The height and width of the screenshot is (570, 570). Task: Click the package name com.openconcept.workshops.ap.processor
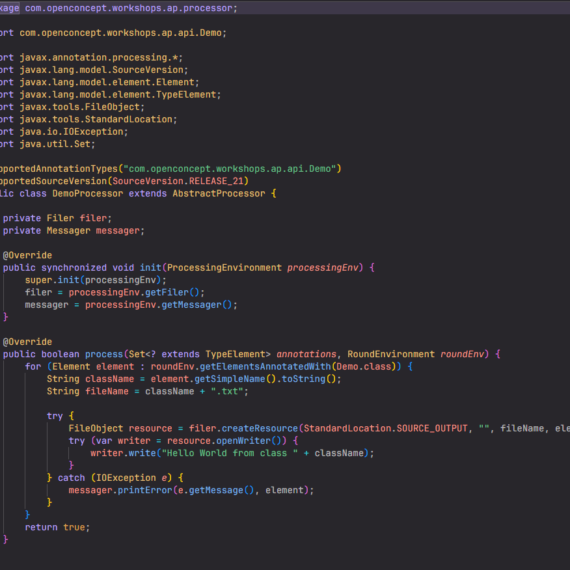(x=129, y=8)
